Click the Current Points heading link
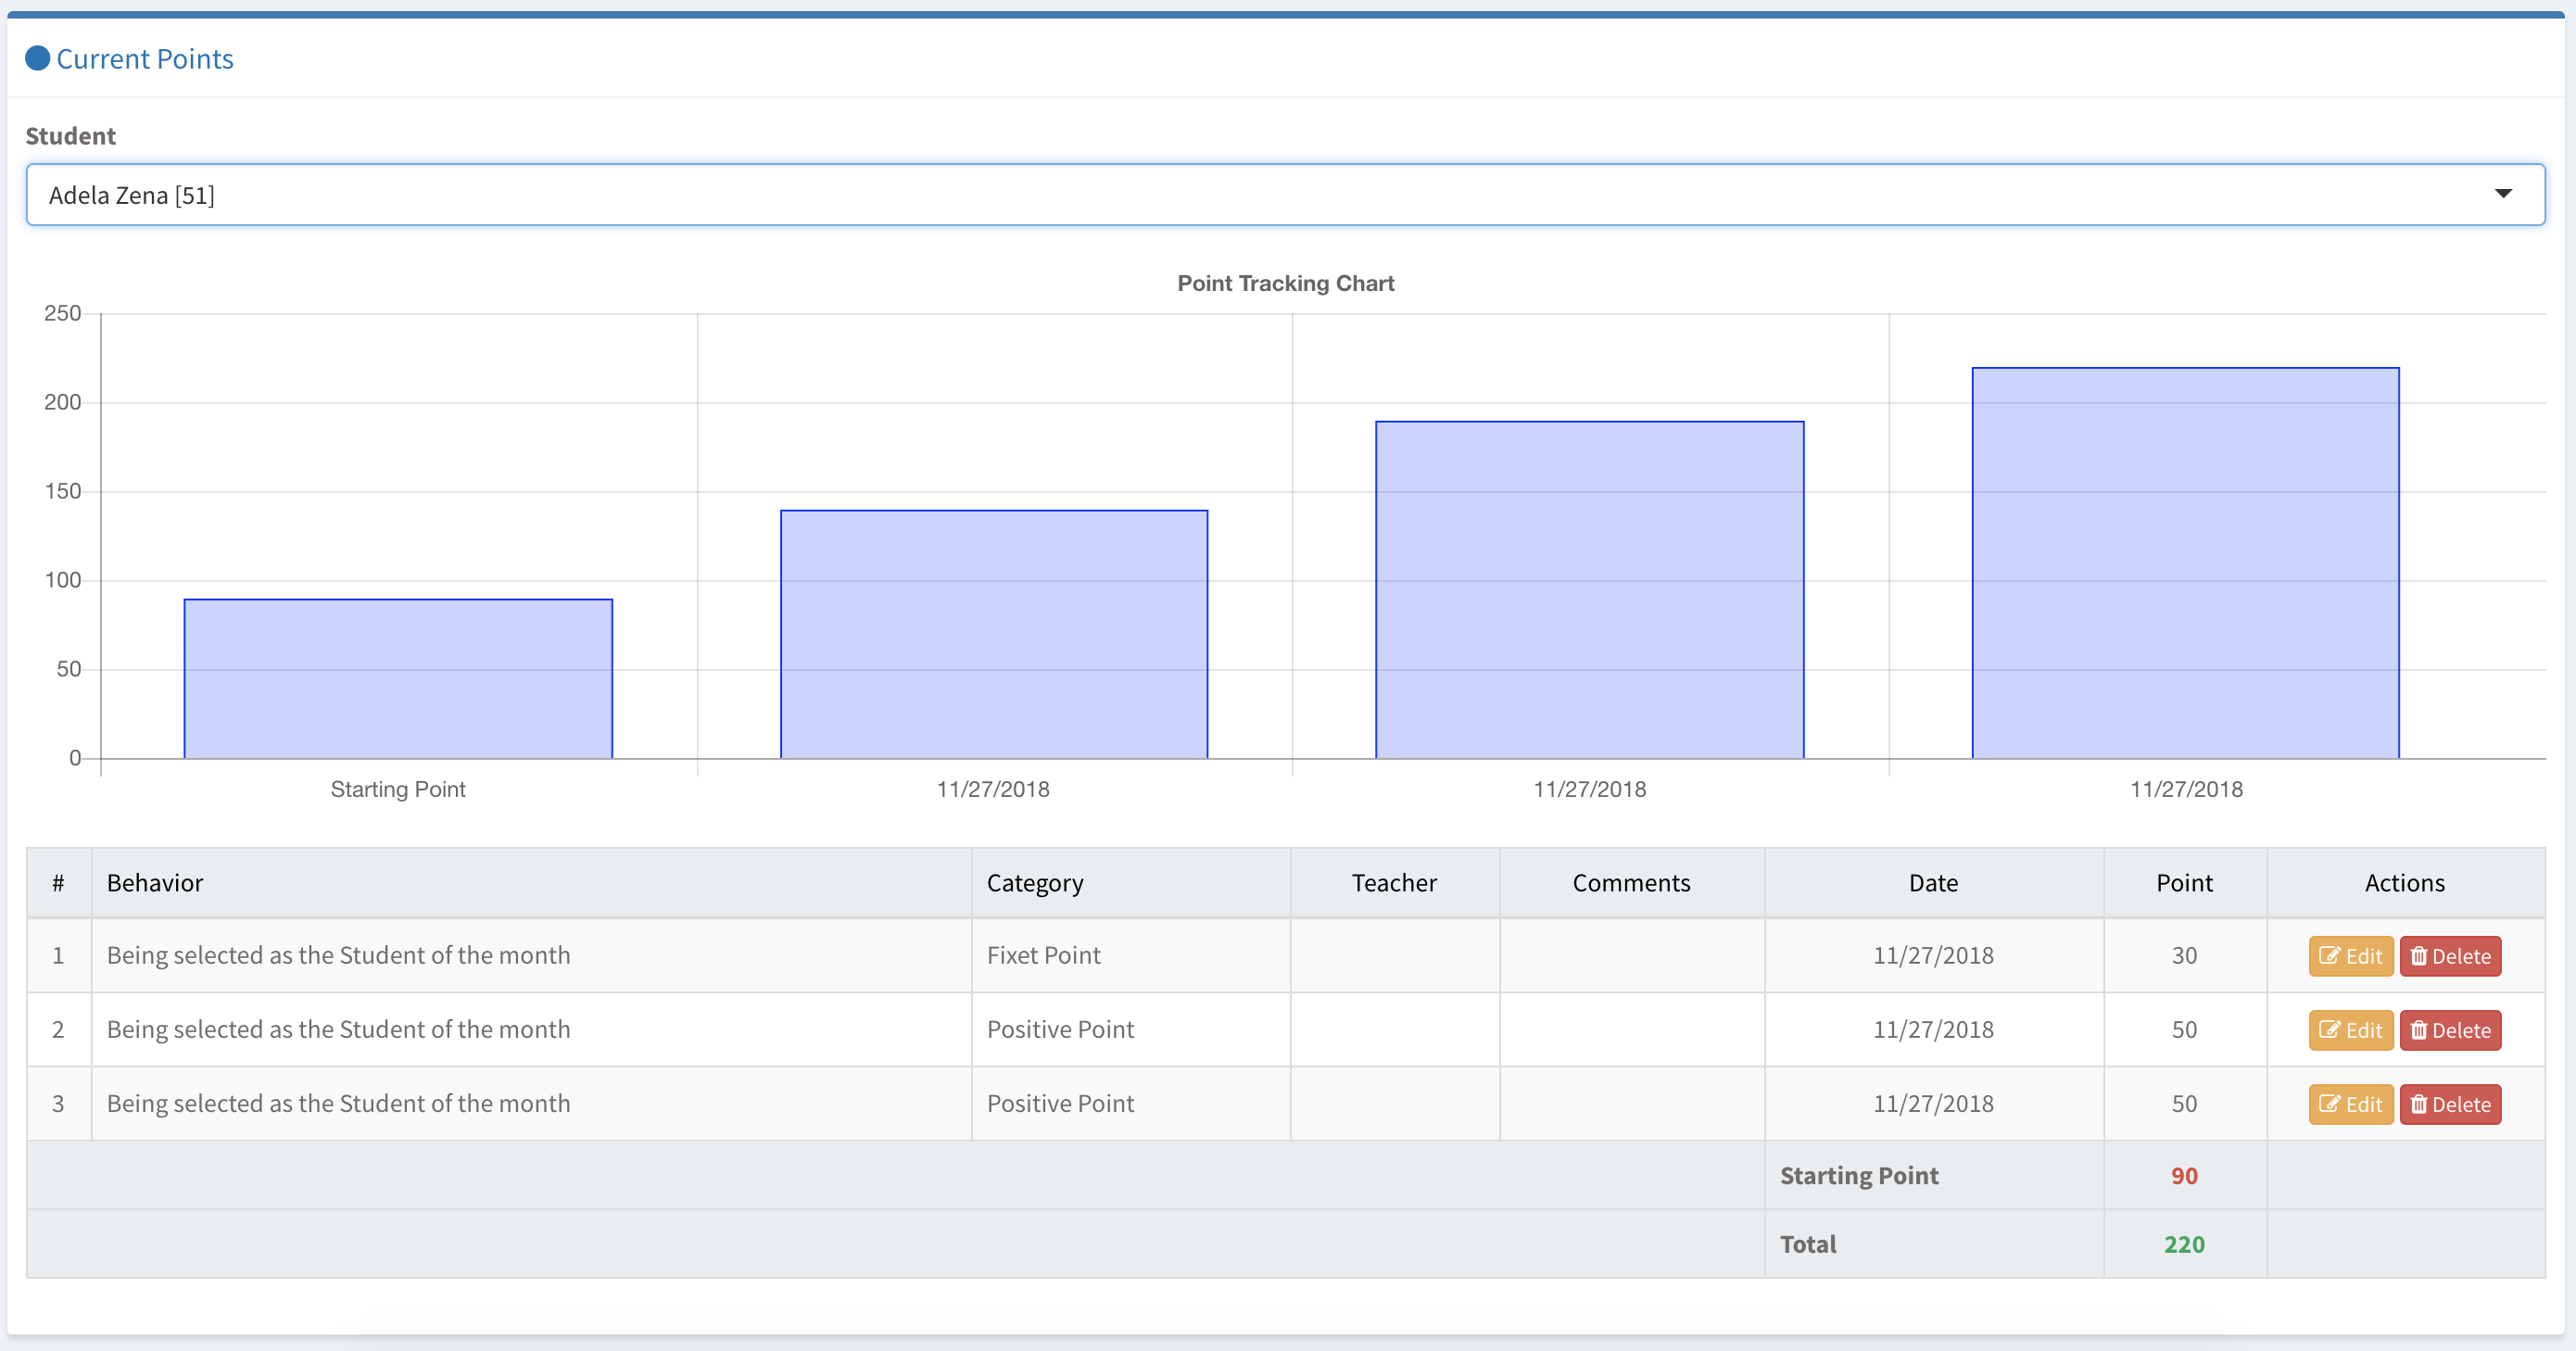Viewport: 2576px width, 1351px height. click(145, 59)
